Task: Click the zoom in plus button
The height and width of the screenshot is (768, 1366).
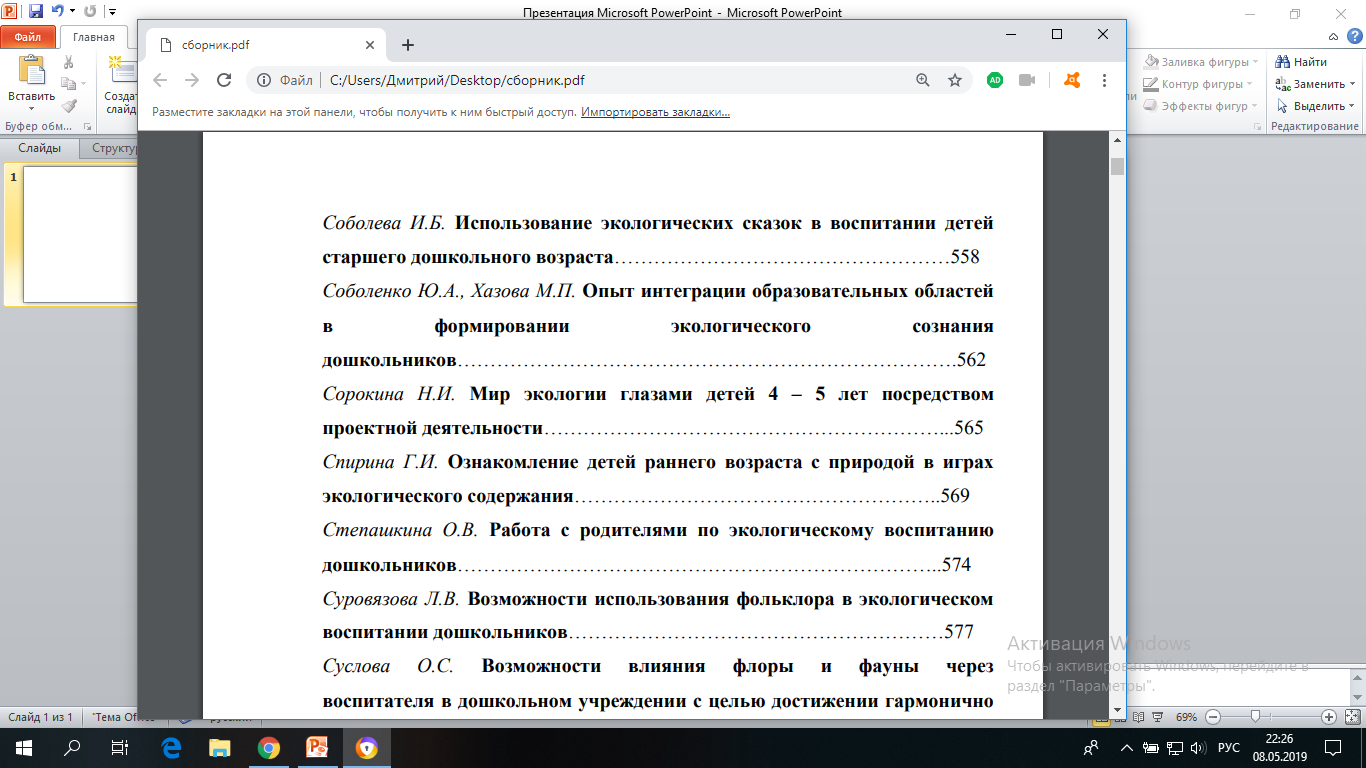Action: click(1329, 717)
